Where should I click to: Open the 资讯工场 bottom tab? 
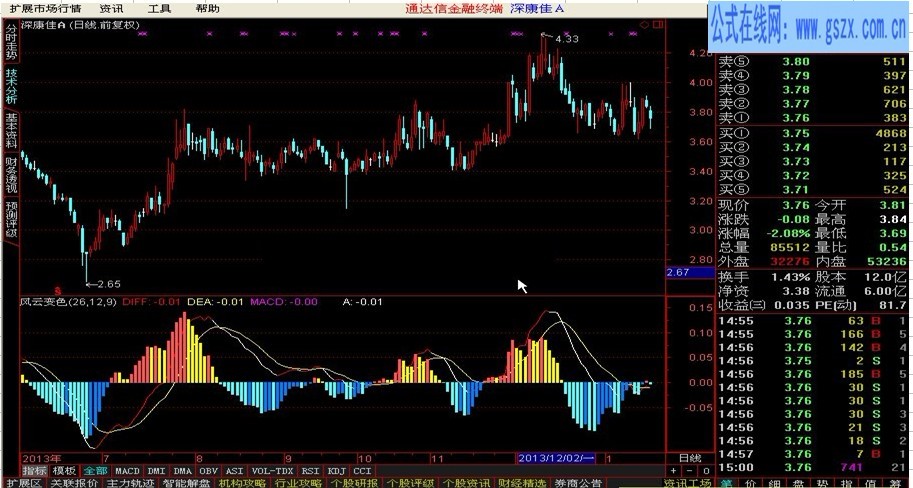click(x=688, y=483)
